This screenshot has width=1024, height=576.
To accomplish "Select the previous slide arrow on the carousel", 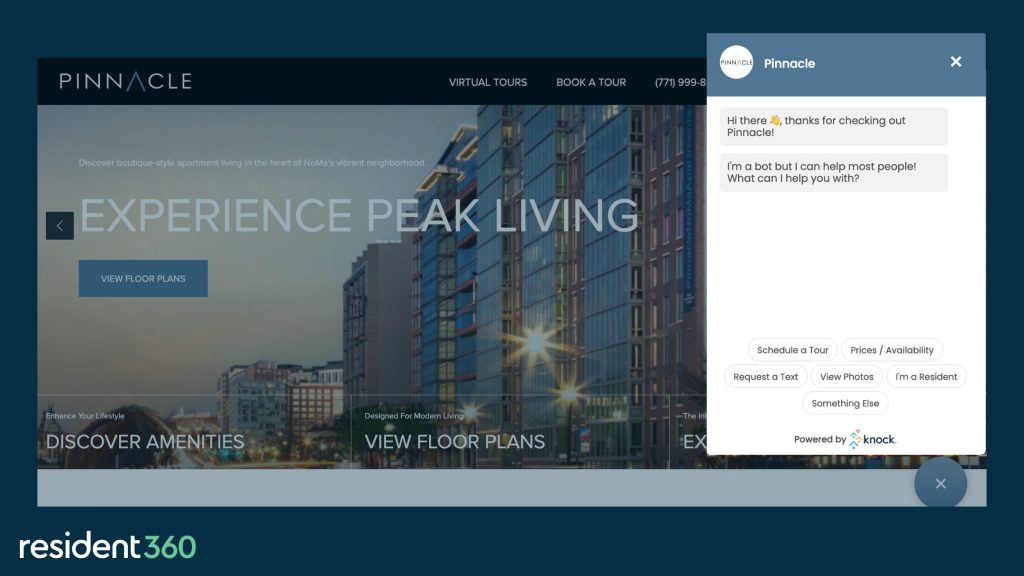I will (x=60, y=225).
